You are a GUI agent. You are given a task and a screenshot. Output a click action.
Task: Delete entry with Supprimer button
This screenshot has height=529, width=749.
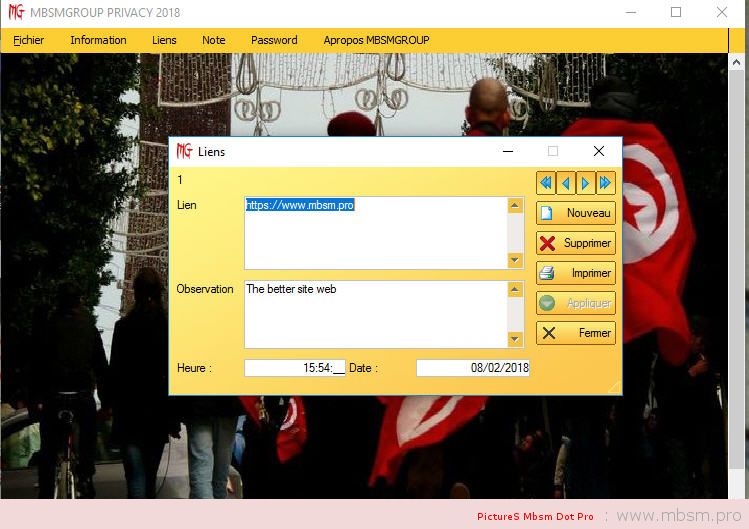[576, 243]
